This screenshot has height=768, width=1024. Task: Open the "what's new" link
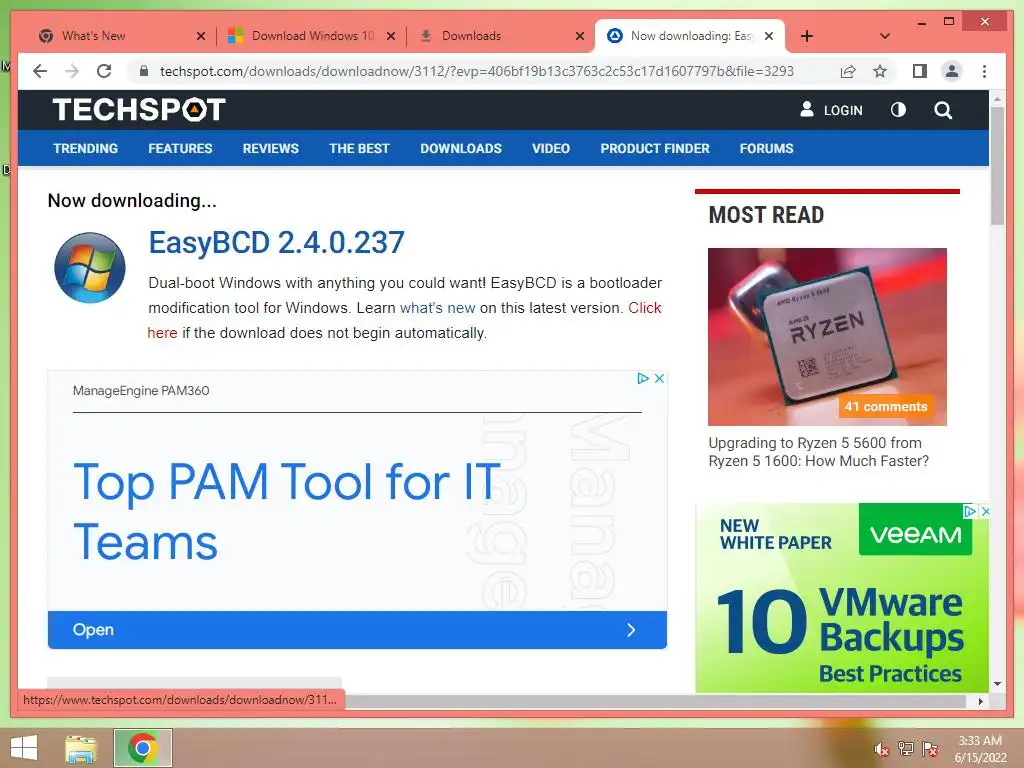(x=438, y=308)
